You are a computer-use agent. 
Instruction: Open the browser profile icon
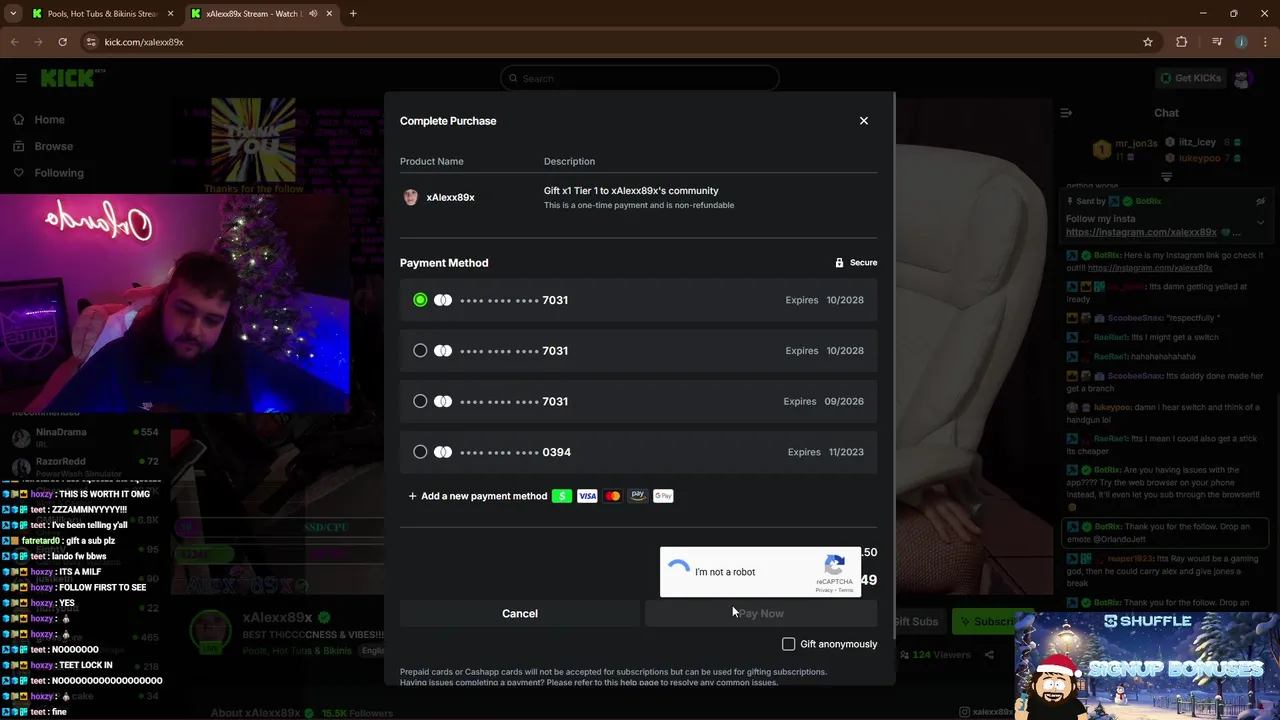(x=1241, y=42)
